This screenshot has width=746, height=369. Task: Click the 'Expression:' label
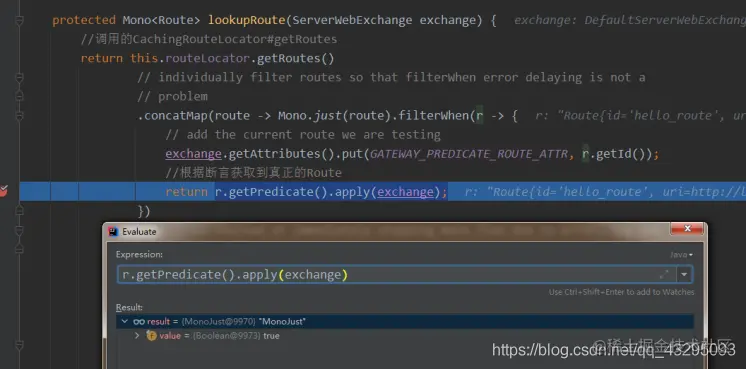coord(139,254)
